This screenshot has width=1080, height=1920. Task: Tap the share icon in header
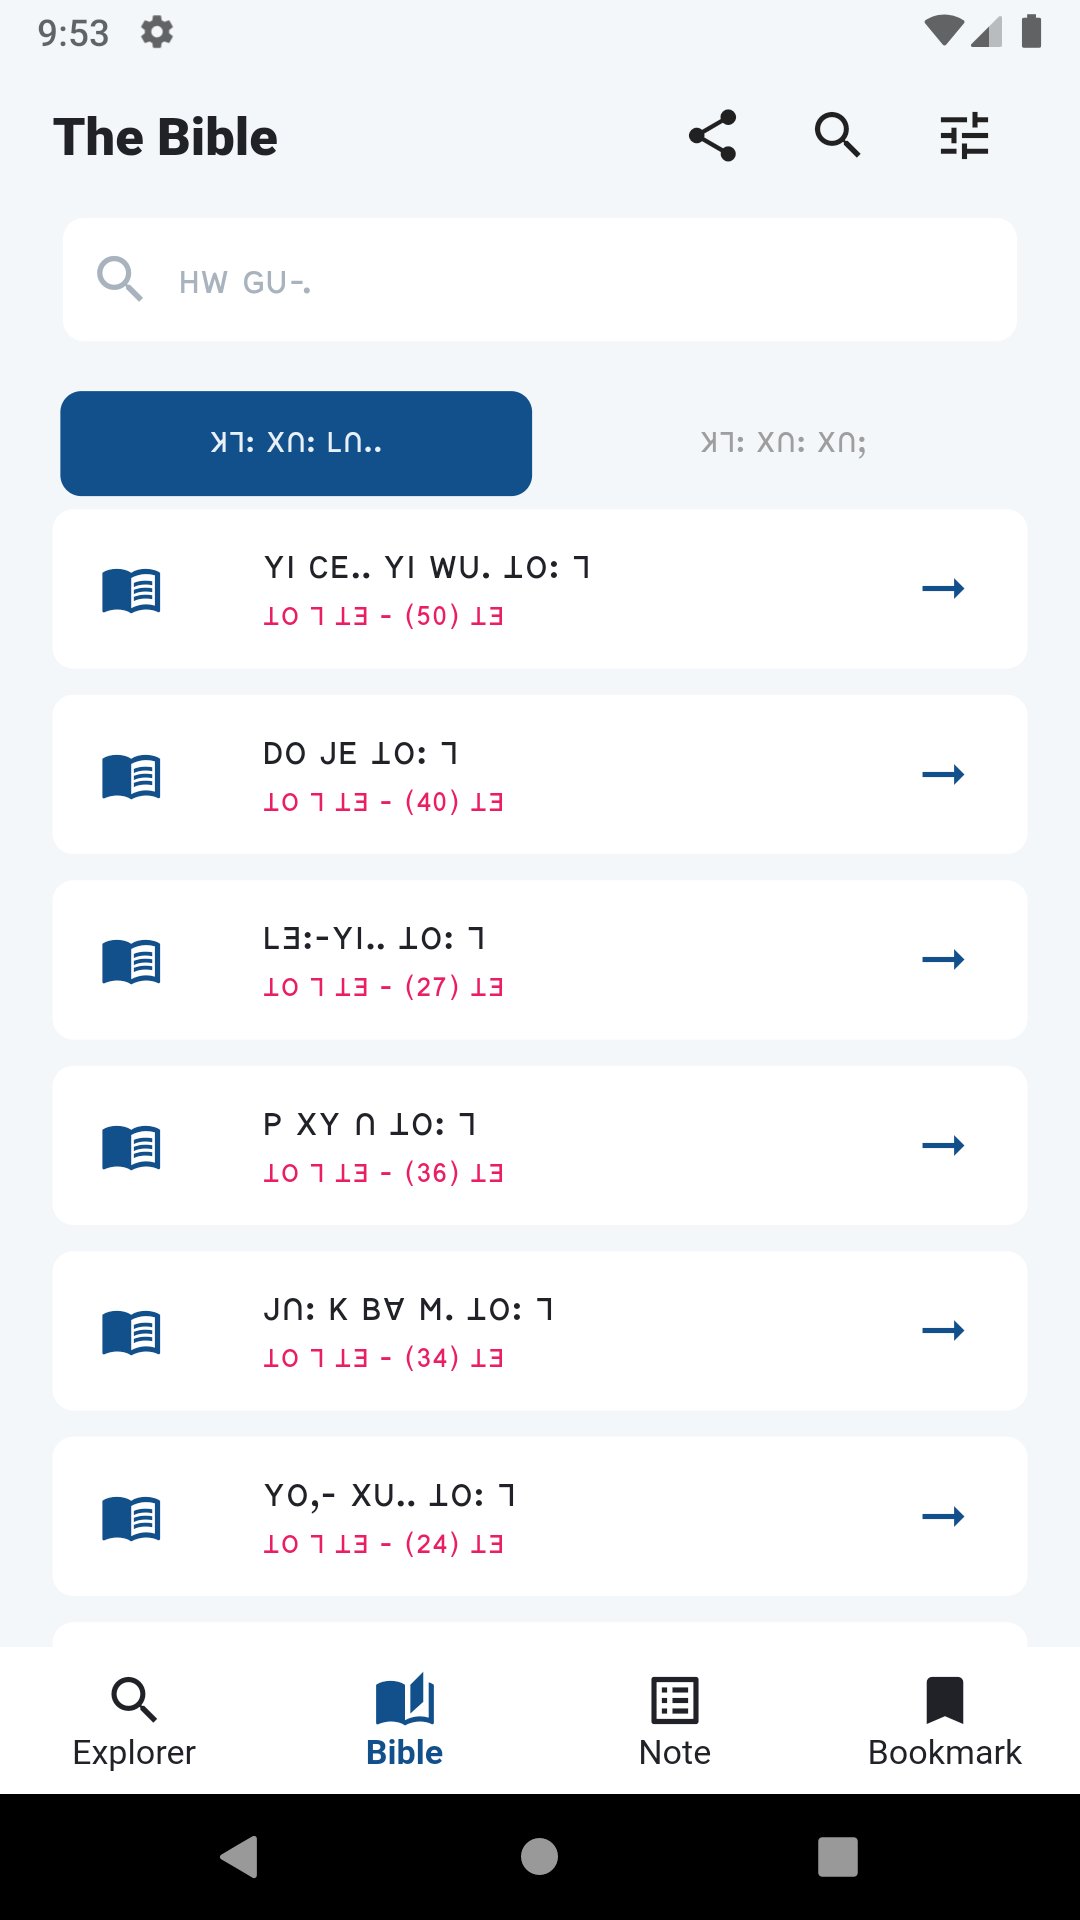pyautogui.click(x=712, y=136)
